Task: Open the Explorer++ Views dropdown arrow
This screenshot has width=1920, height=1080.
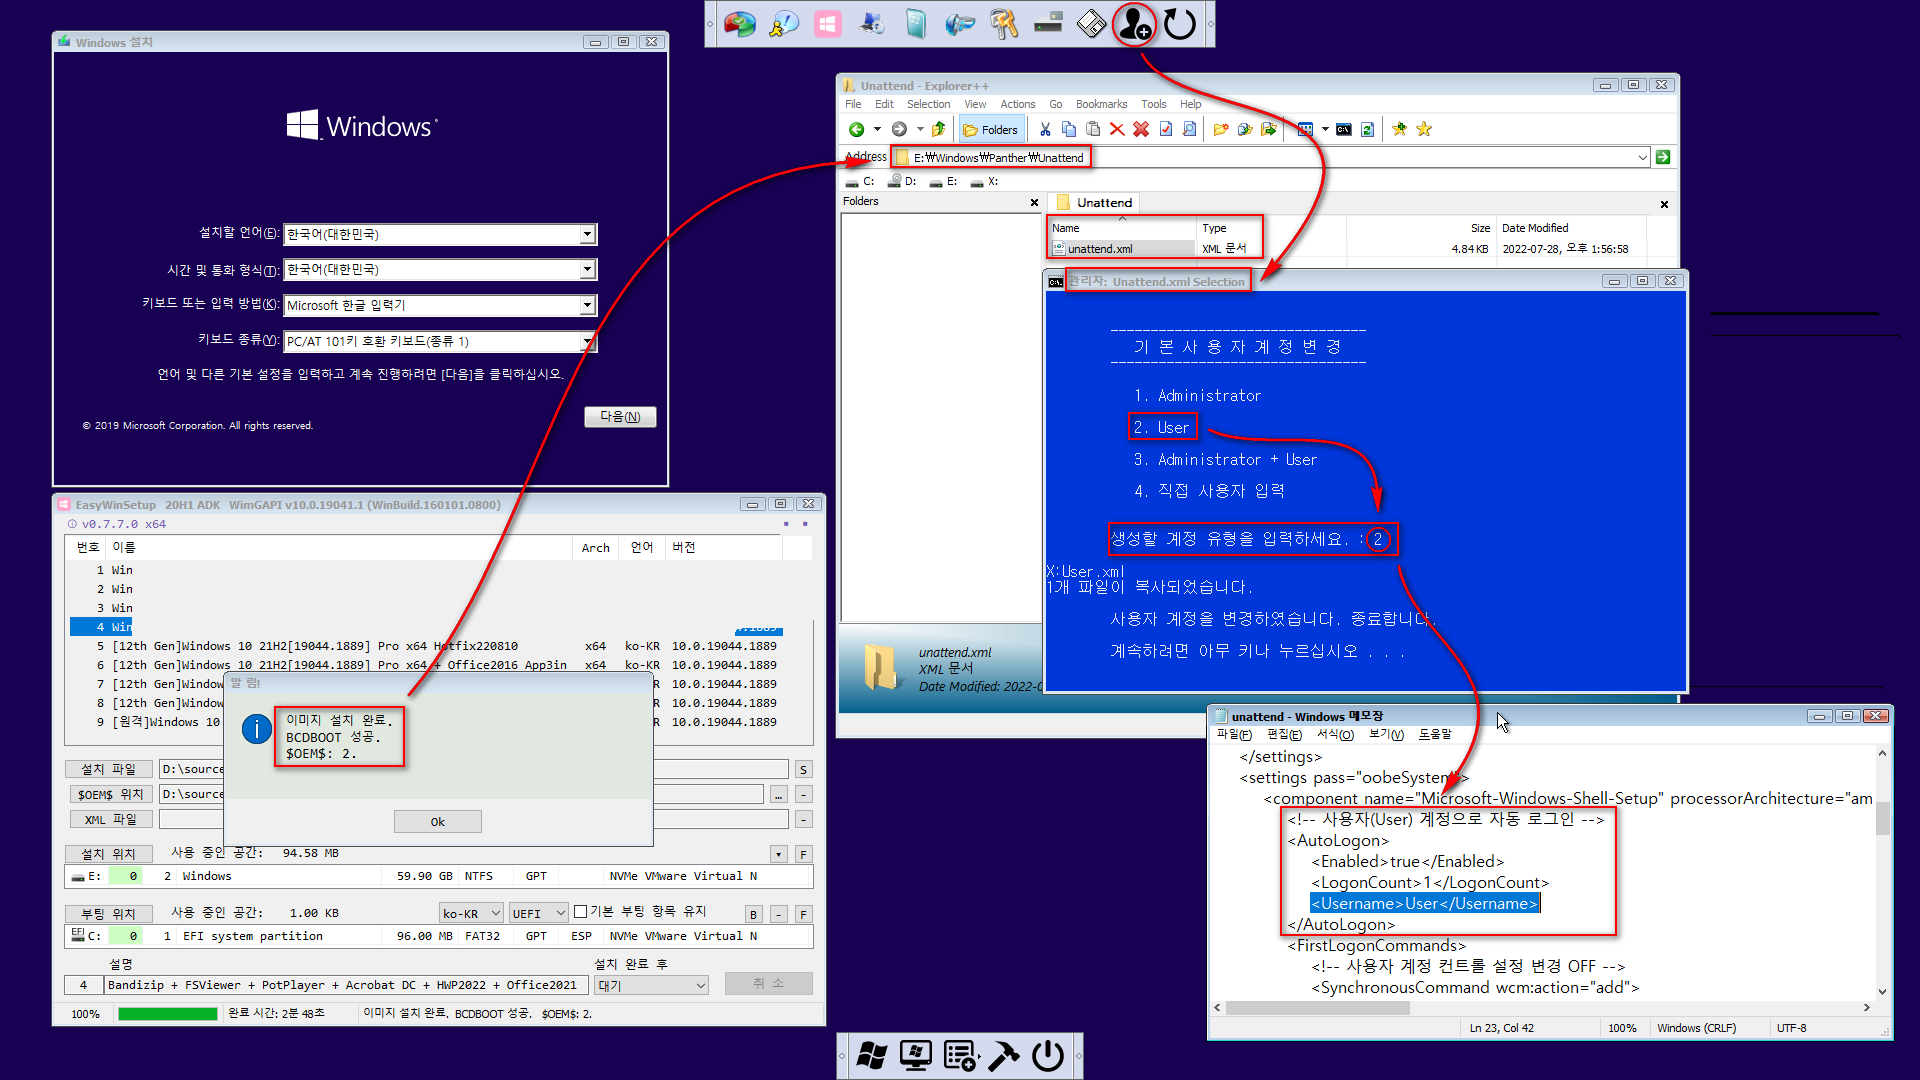Action: pyautogui.click(x=1325, y=129)
